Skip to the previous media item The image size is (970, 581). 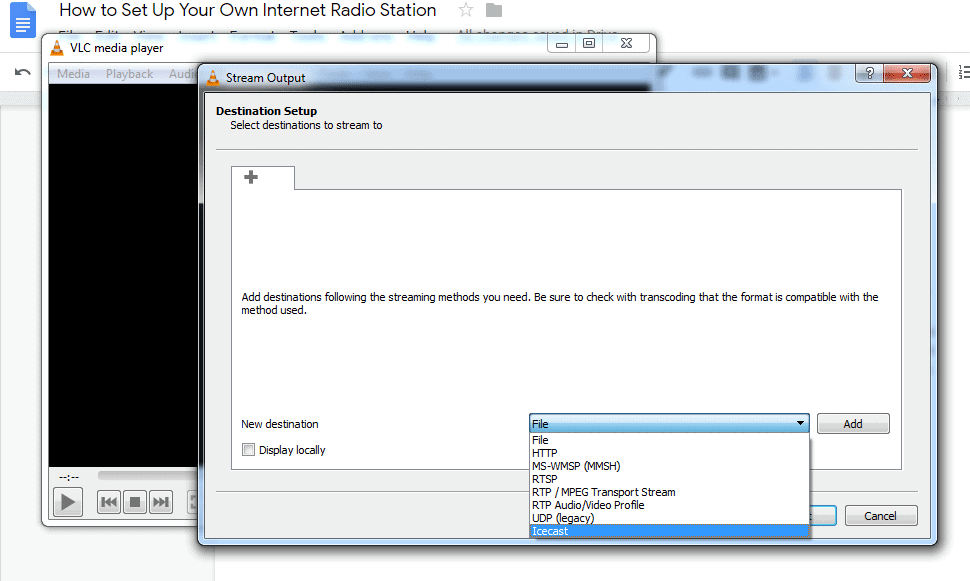click(108, 502)
